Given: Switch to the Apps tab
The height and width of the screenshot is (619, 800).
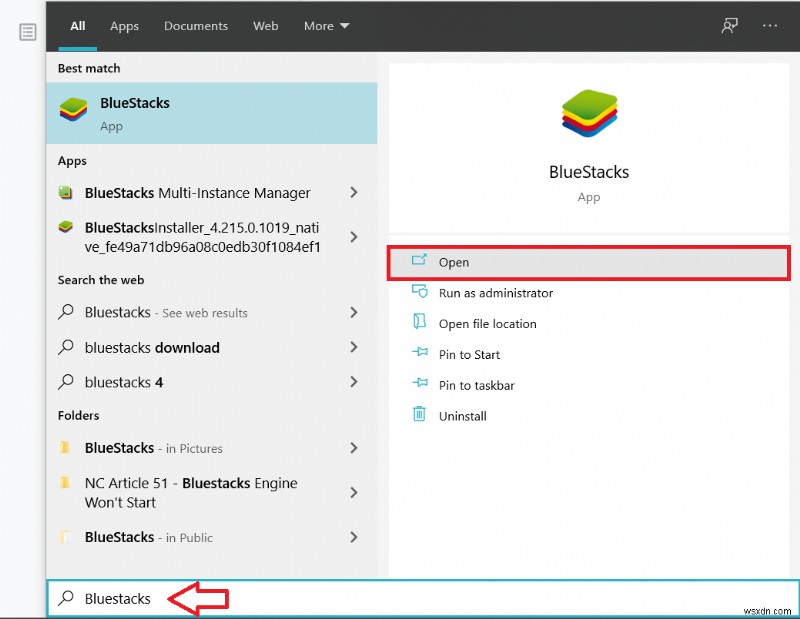Looking at the screenshot, I should [x=124, y=26].
